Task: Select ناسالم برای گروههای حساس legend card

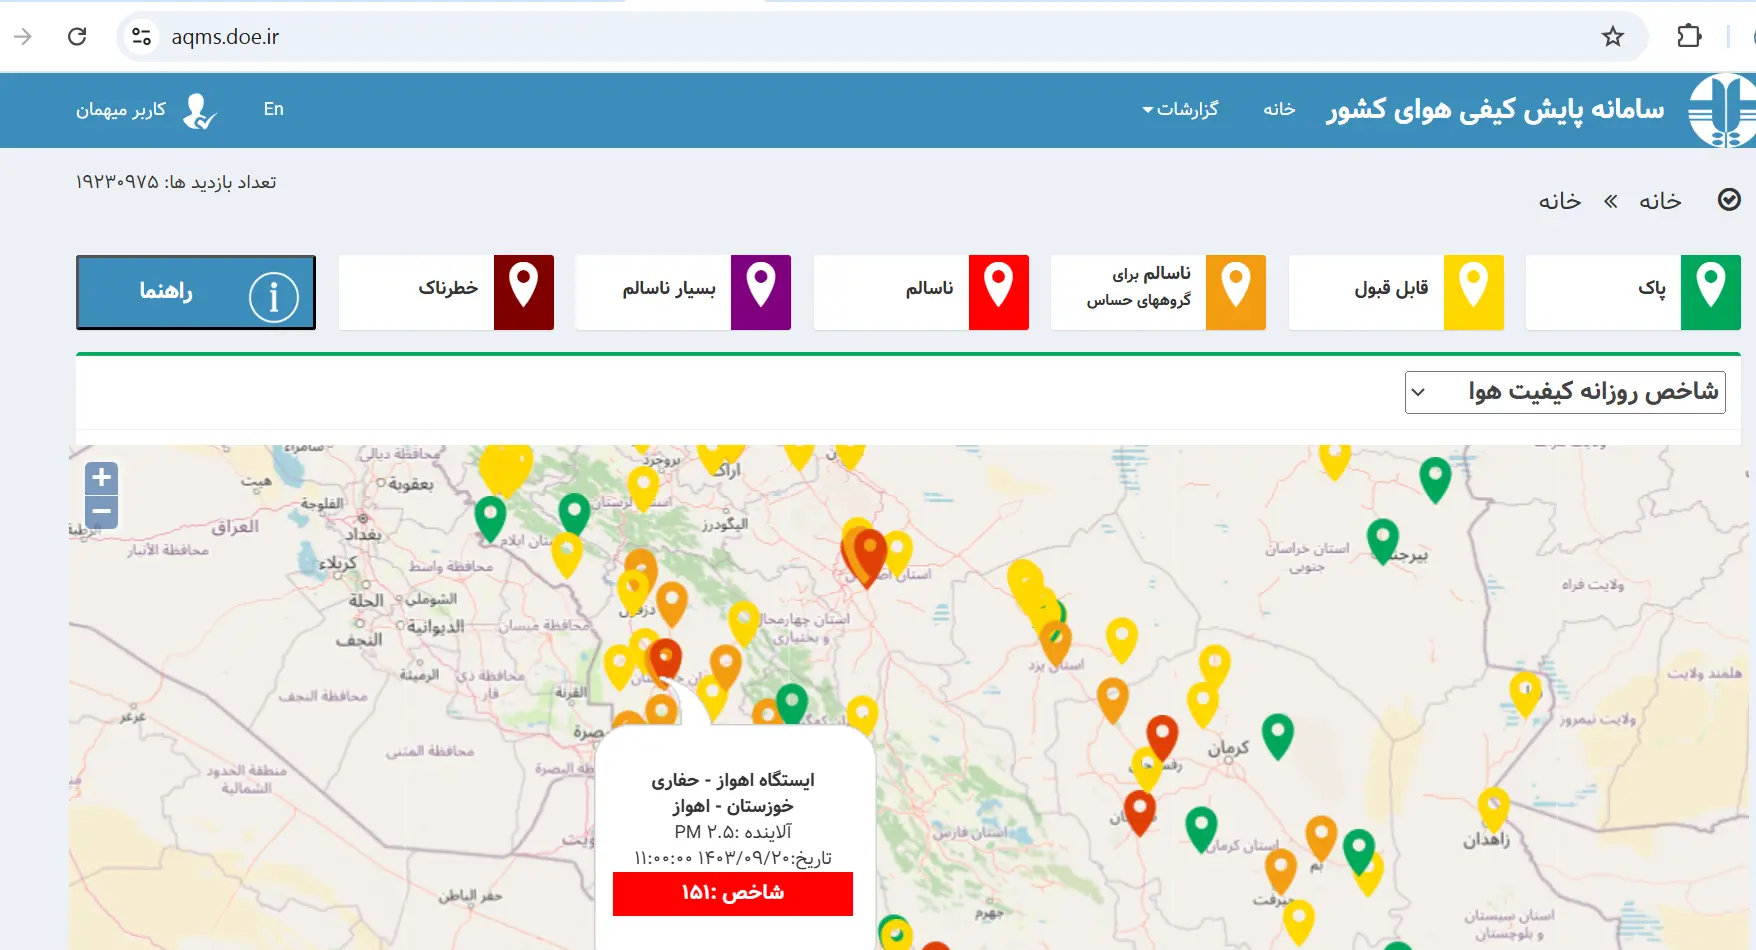Action: pyautogui.click(x=1158, y=292)
